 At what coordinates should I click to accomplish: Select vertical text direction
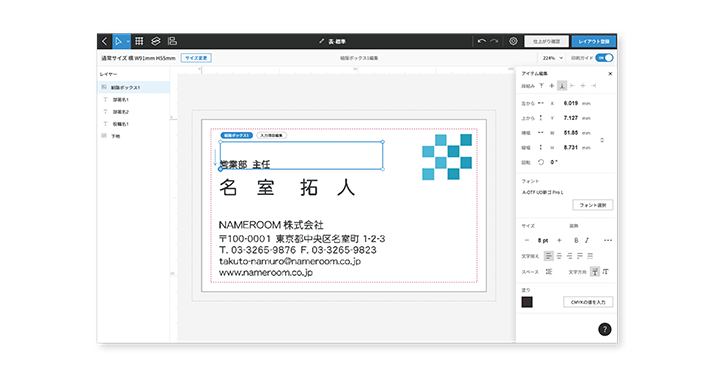[606, 272]
